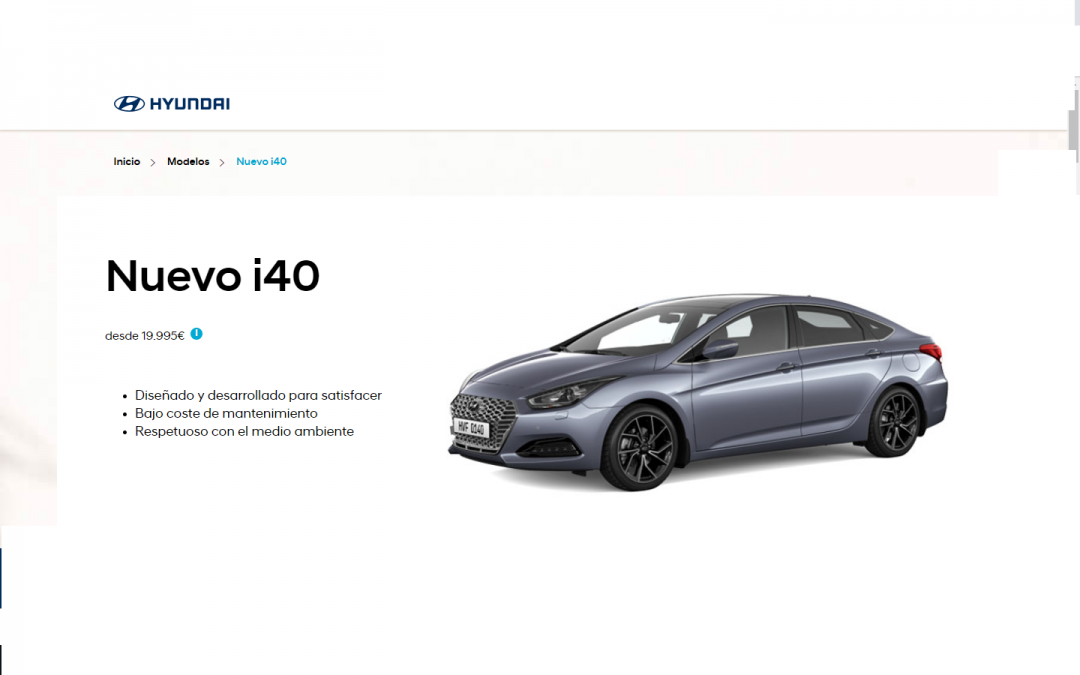
Task: Click the Hyundai logo
Action: tap(172, 104)
